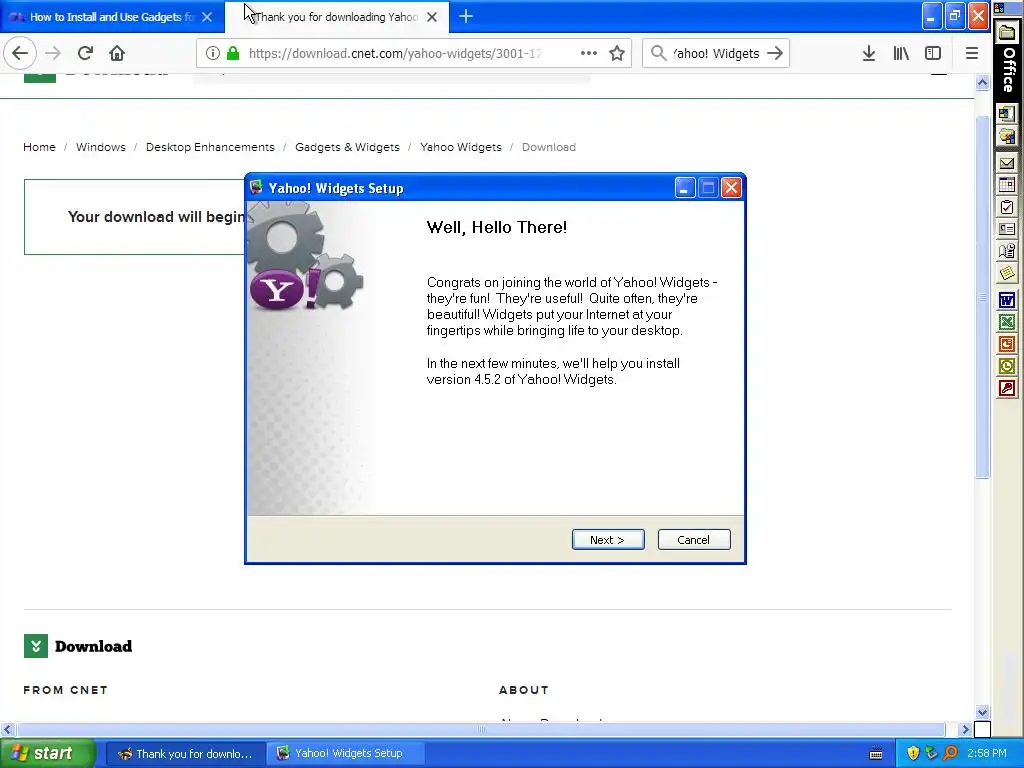
Task: Select the 'Thank you for downloading Yahoo' tab
Action: (337, 17)
